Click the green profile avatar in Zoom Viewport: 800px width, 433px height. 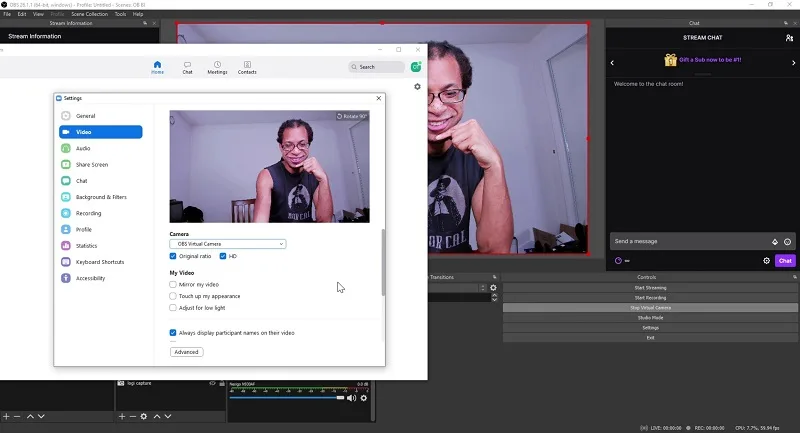[x=416, y=67]
